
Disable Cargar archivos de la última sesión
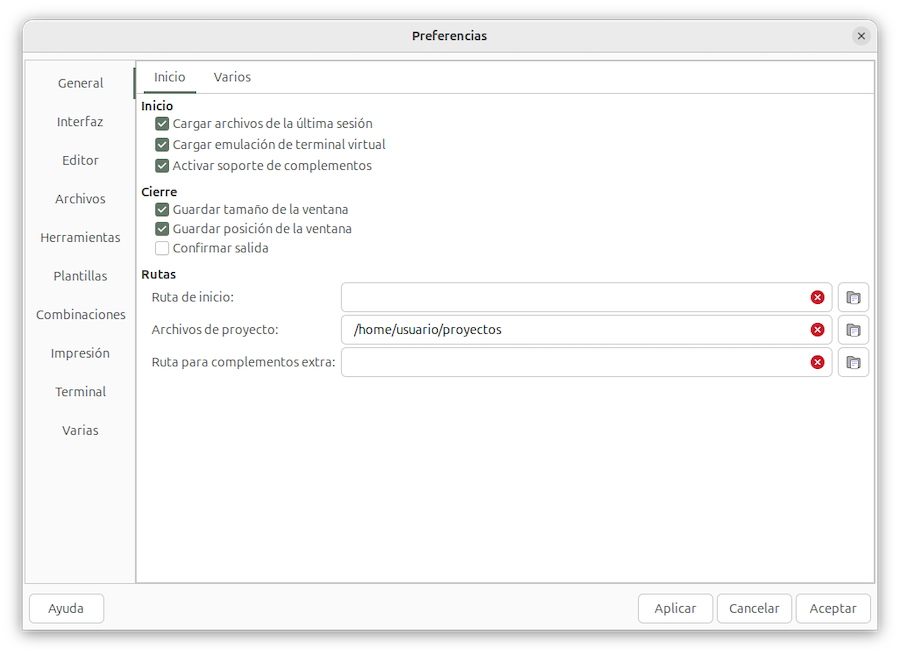(x=162, y=124)
